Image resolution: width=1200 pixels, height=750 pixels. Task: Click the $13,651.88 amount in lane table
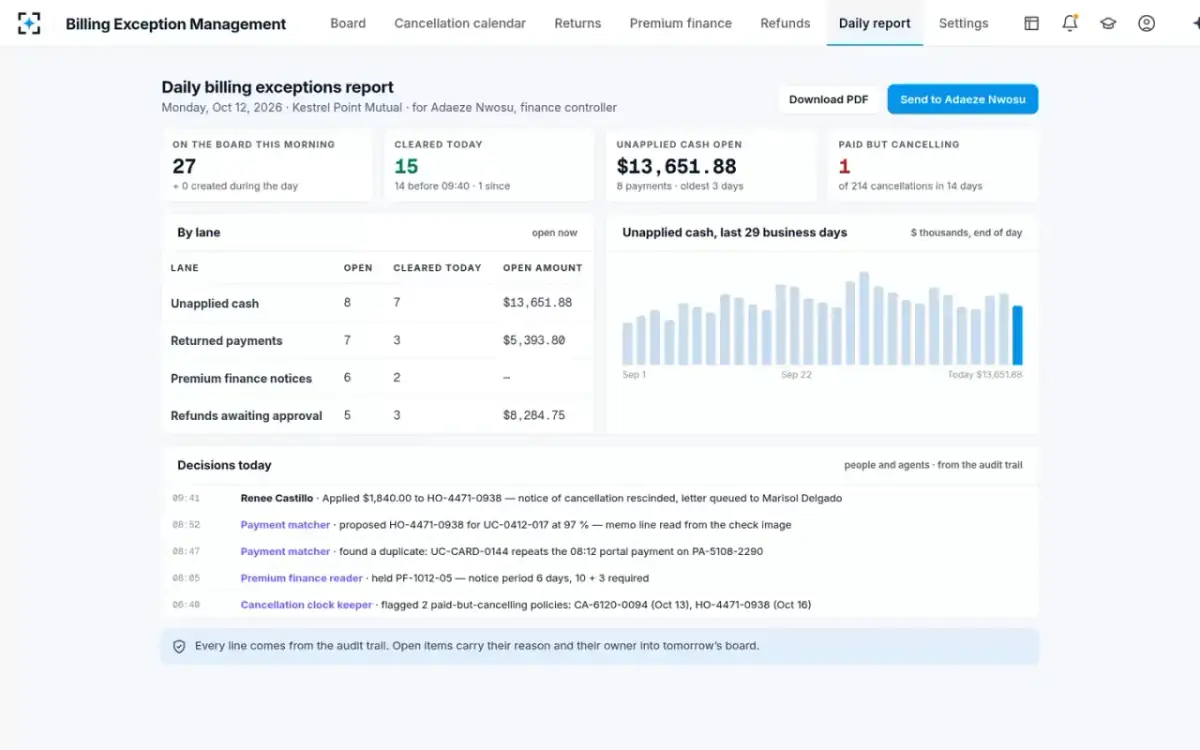pos(538,302)
